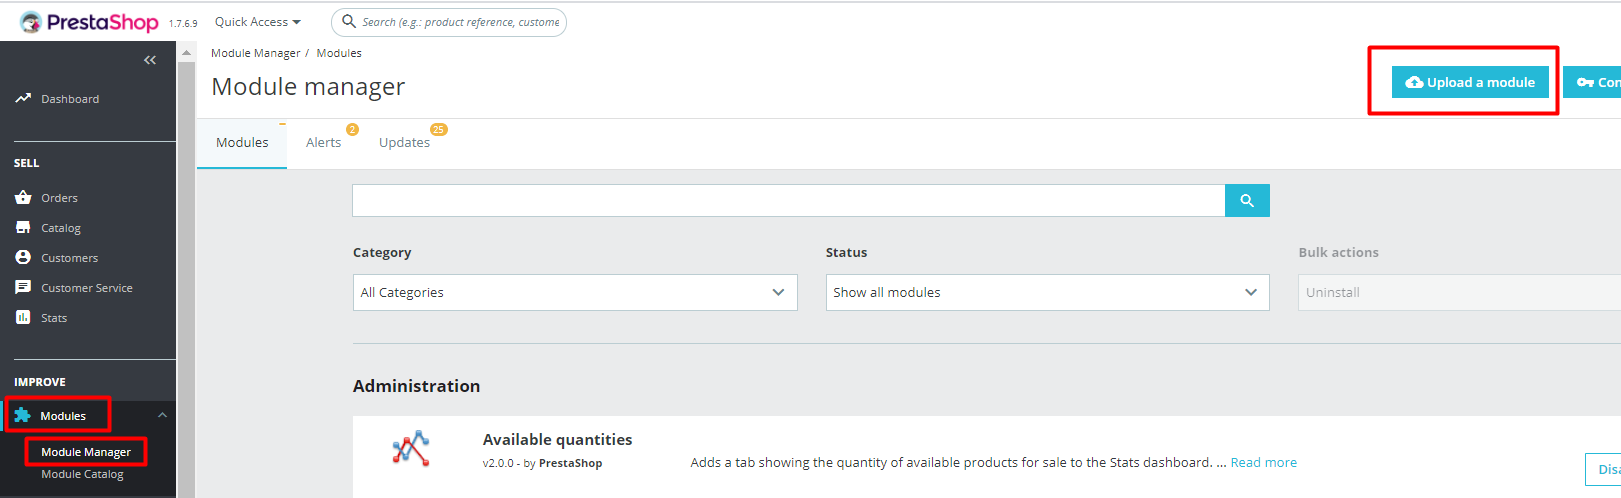
Task: Click the PrestaShop logo
Action: coord(89,22)
